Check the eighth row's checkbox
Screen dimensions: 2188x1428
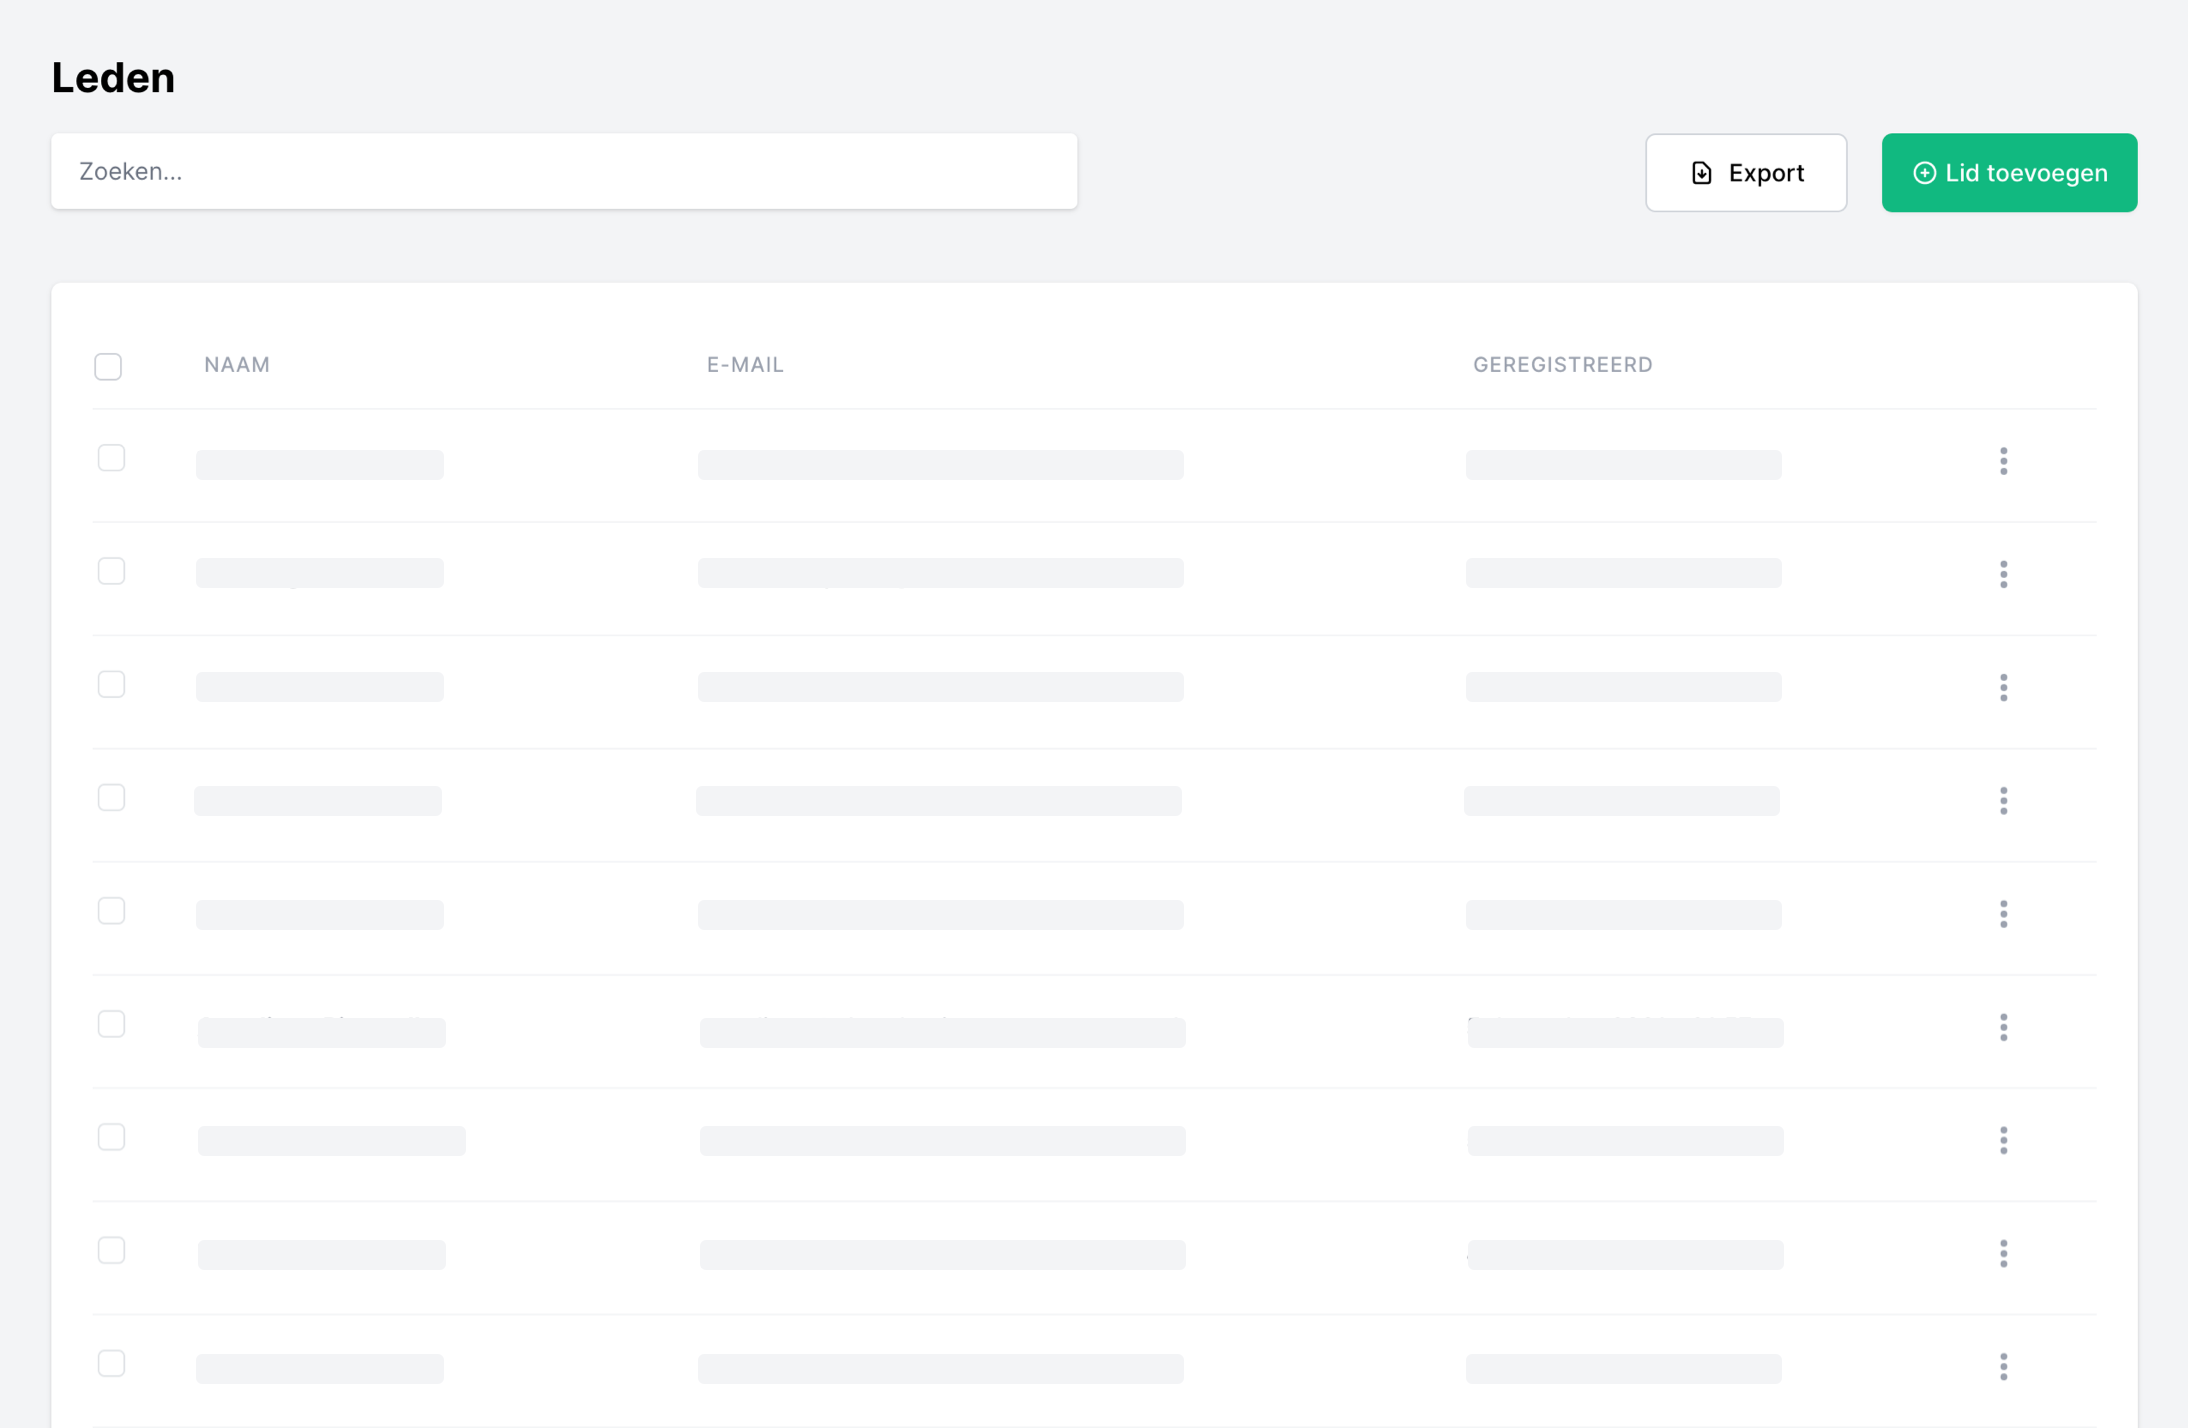point(111,1250)
